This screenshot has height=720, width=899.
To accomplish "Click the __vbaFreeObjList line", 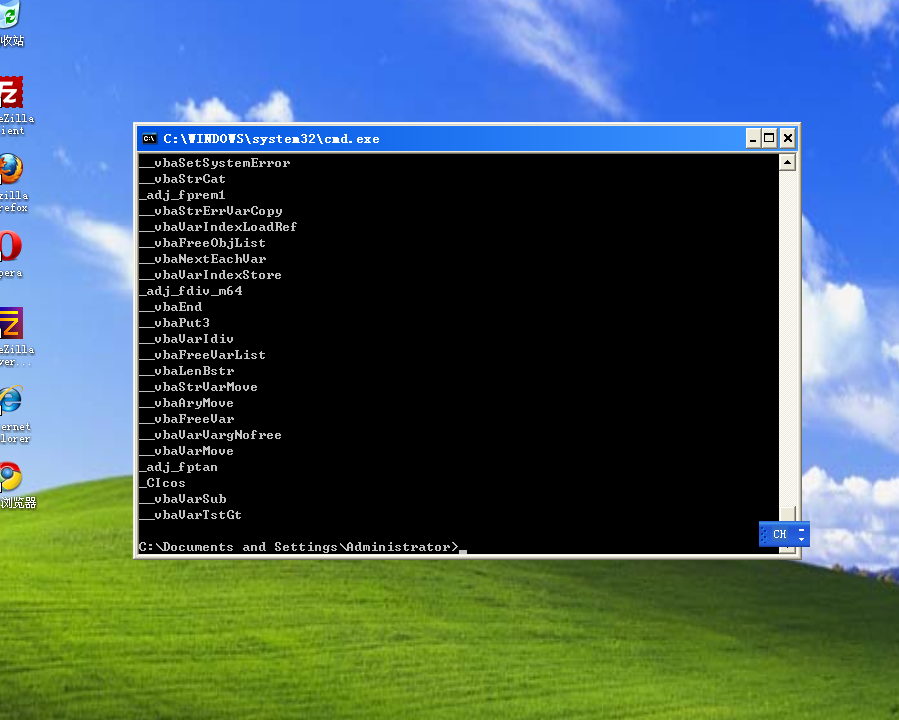I will pyautogui.click(x=203, y=244).
